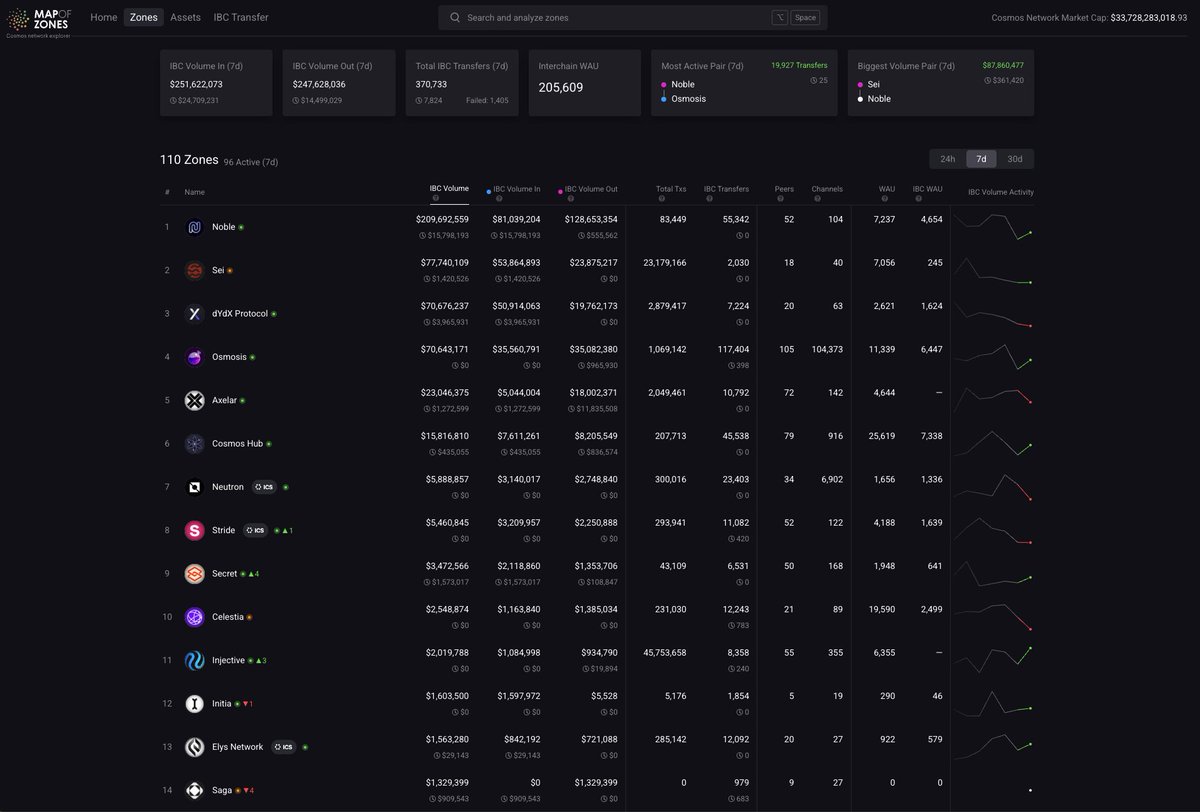1200x812 pixels.
Task: Click Noble's IBC Volume value $209,692,559
Action: pyautogui.click(x=442, y=219)
